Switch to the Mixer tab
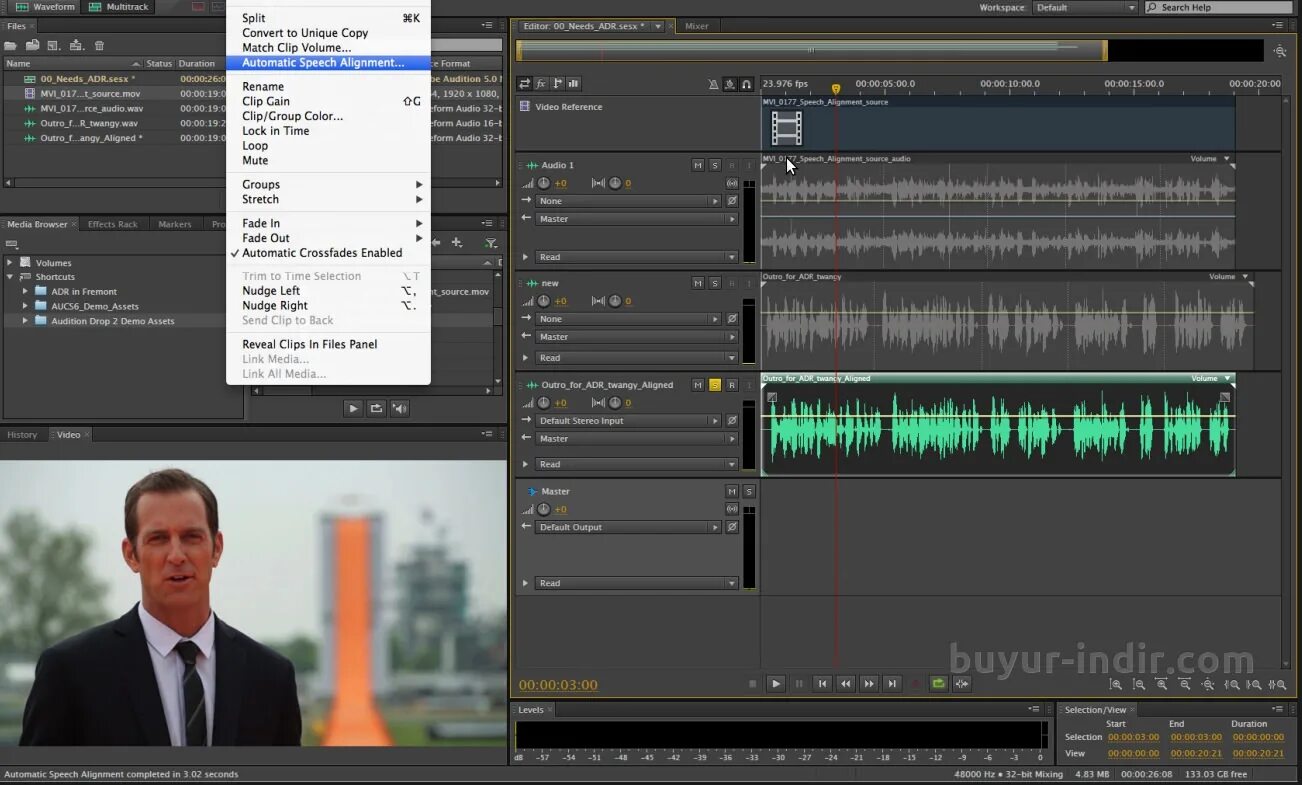Image resolution: width=1302 pixels, height=785 pixels. (x=697, y=26)
